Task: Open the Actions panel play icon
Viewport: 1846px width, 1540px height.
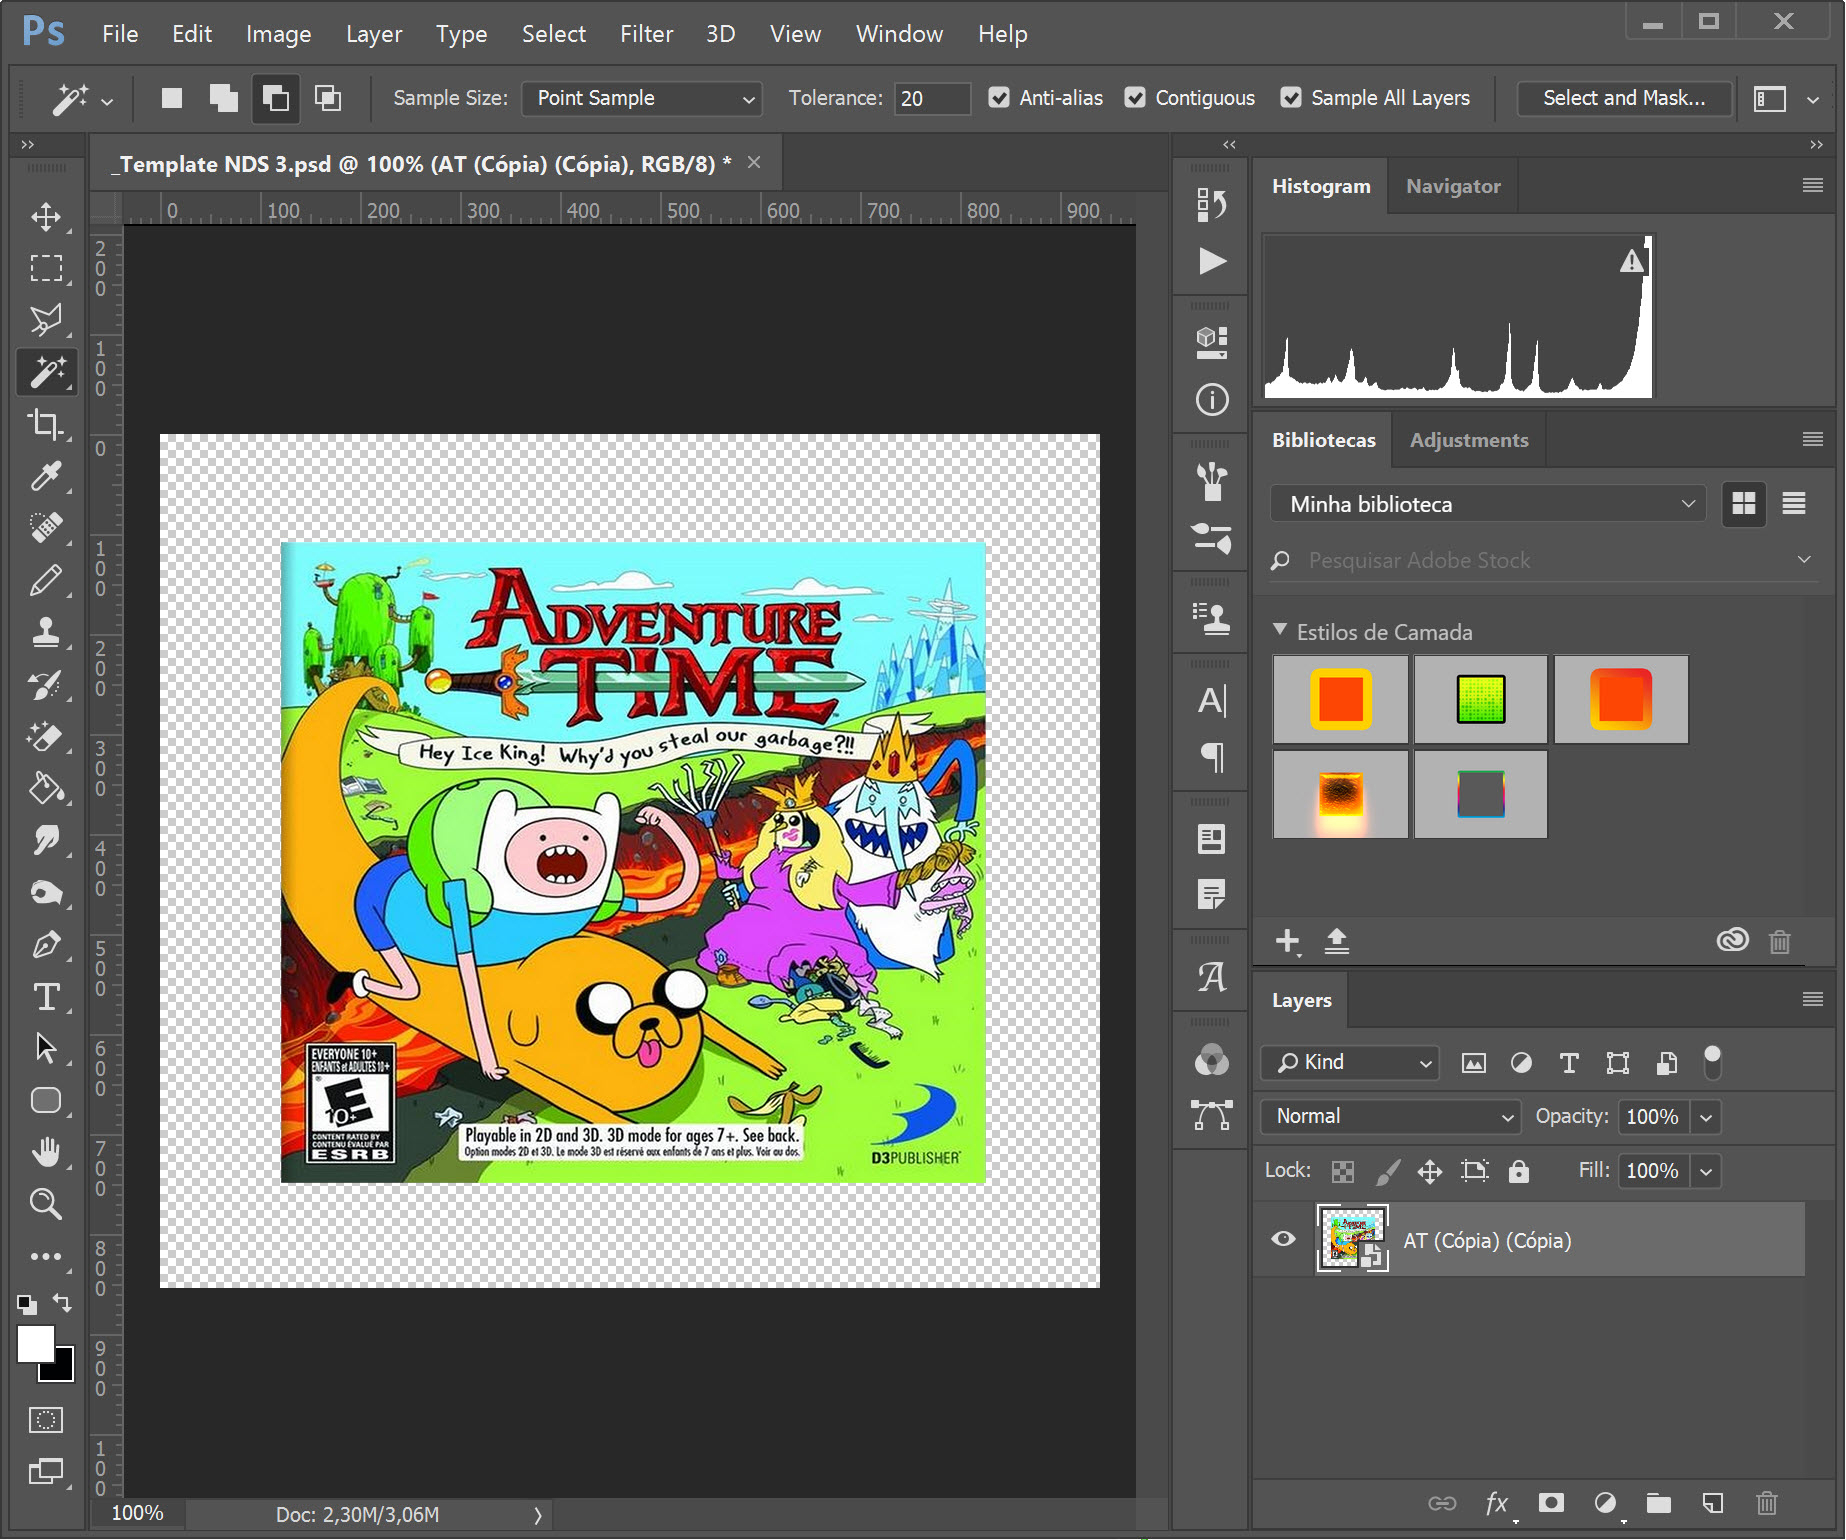Action: [x=1211, y=261]
